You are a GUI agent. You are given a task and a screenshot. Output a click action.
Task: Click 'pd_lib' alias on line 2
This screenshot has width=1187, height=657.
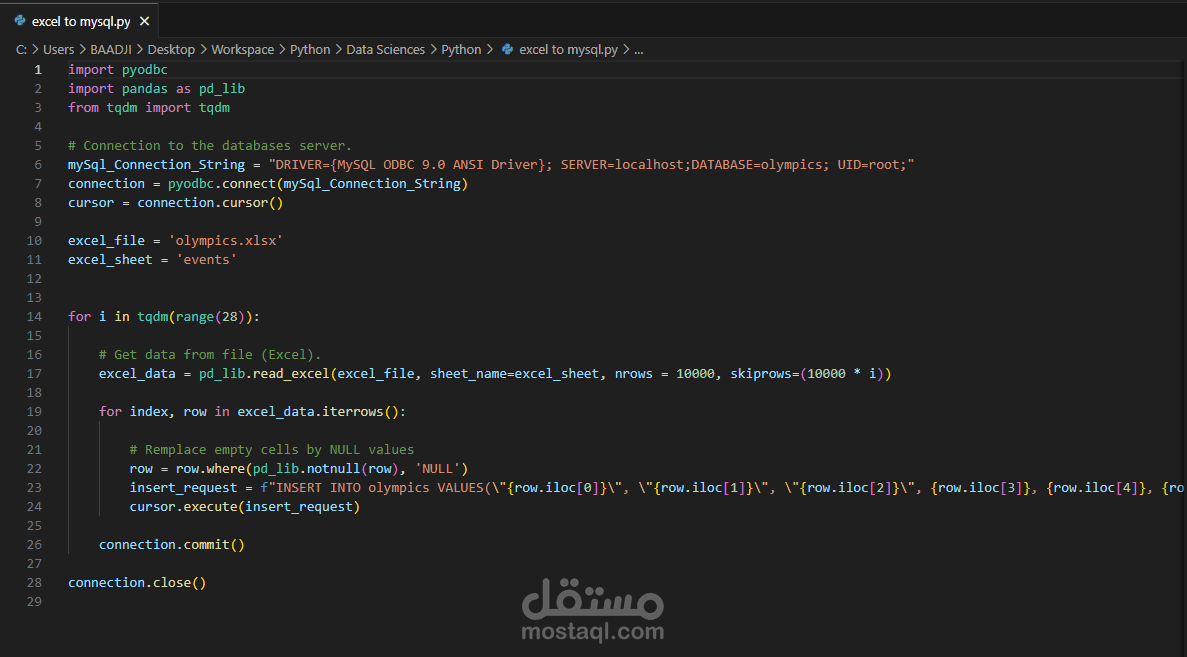pos(222,89)
